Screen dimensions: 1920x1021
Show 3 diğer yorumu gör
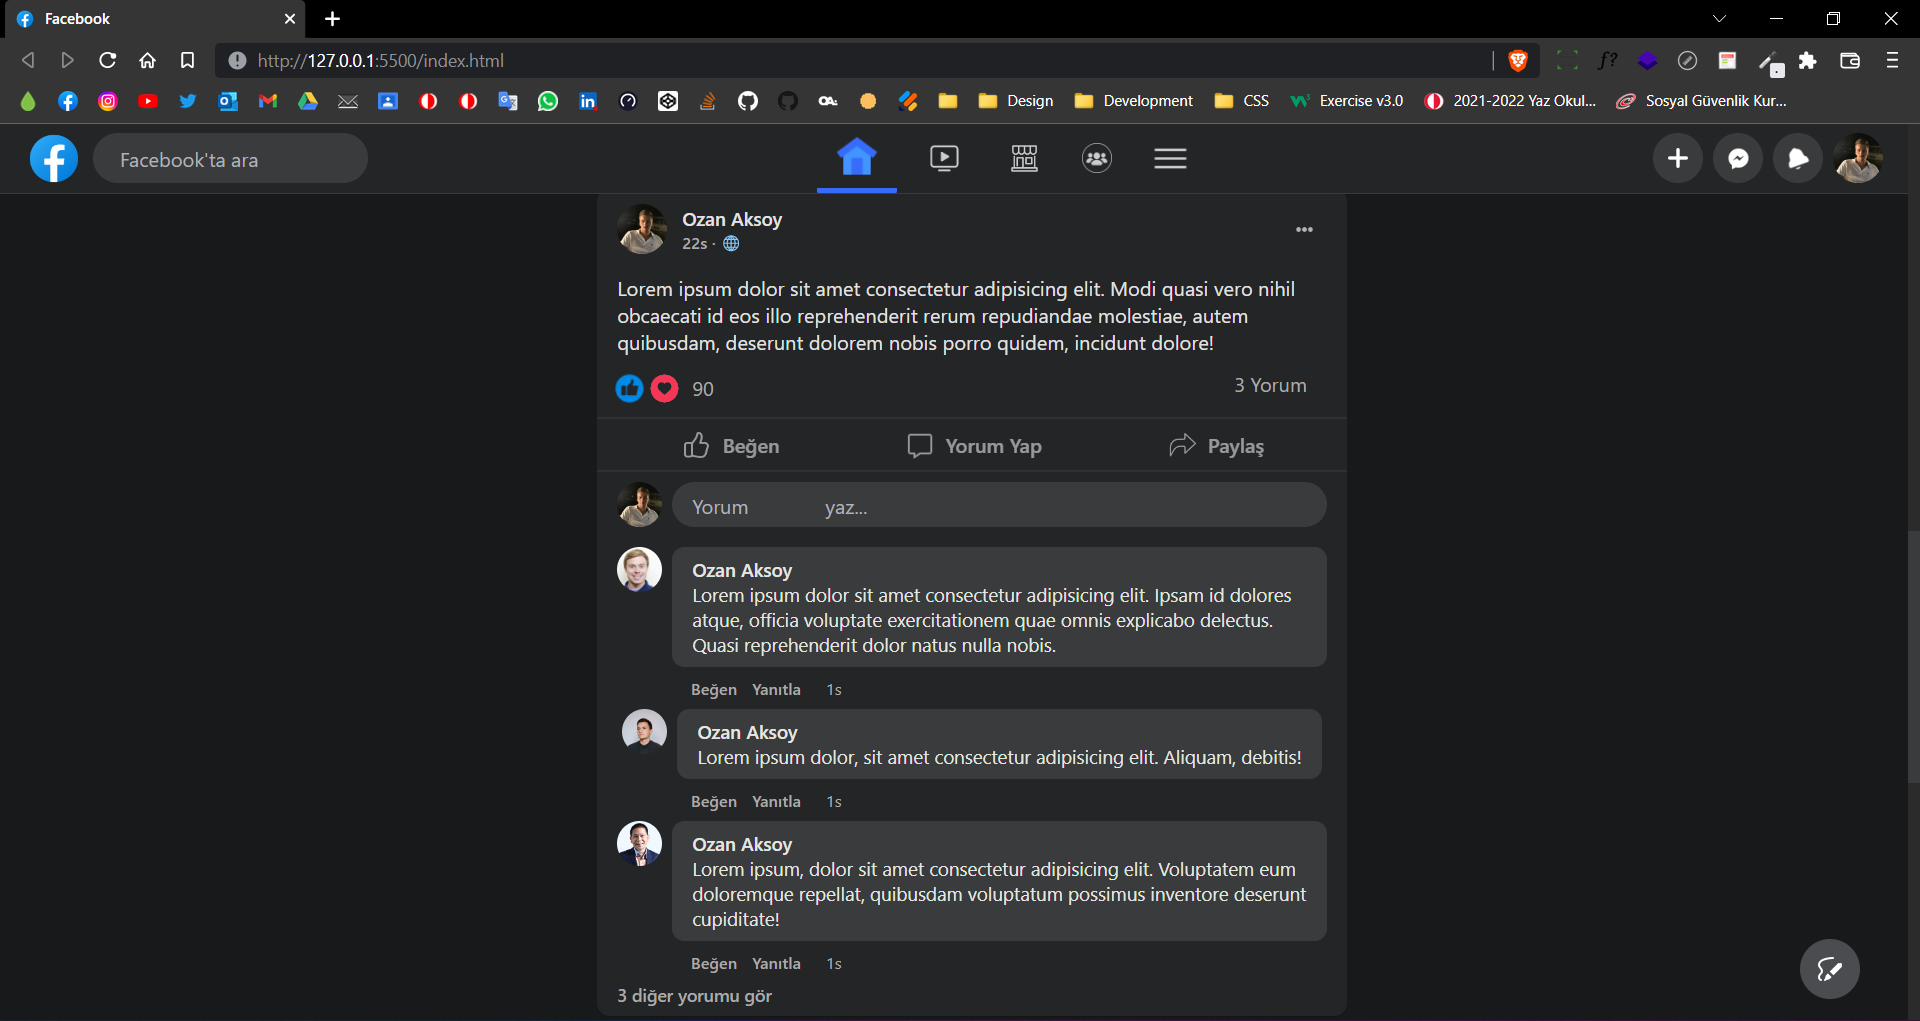tap(694, 996)
